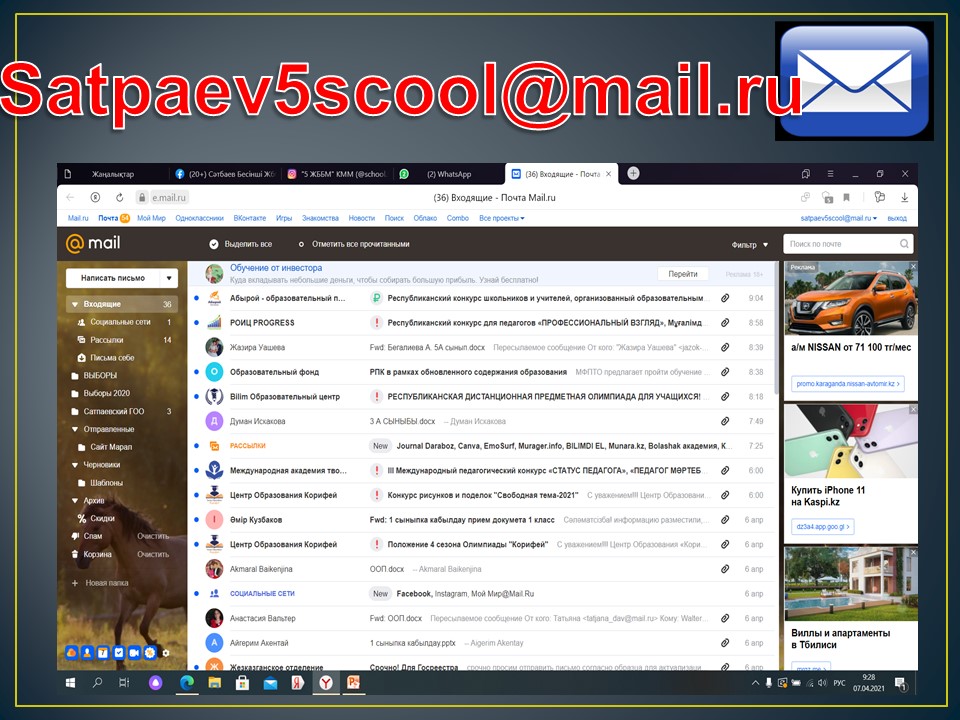Collapse the Черновики folder triangle

(75, 465)
